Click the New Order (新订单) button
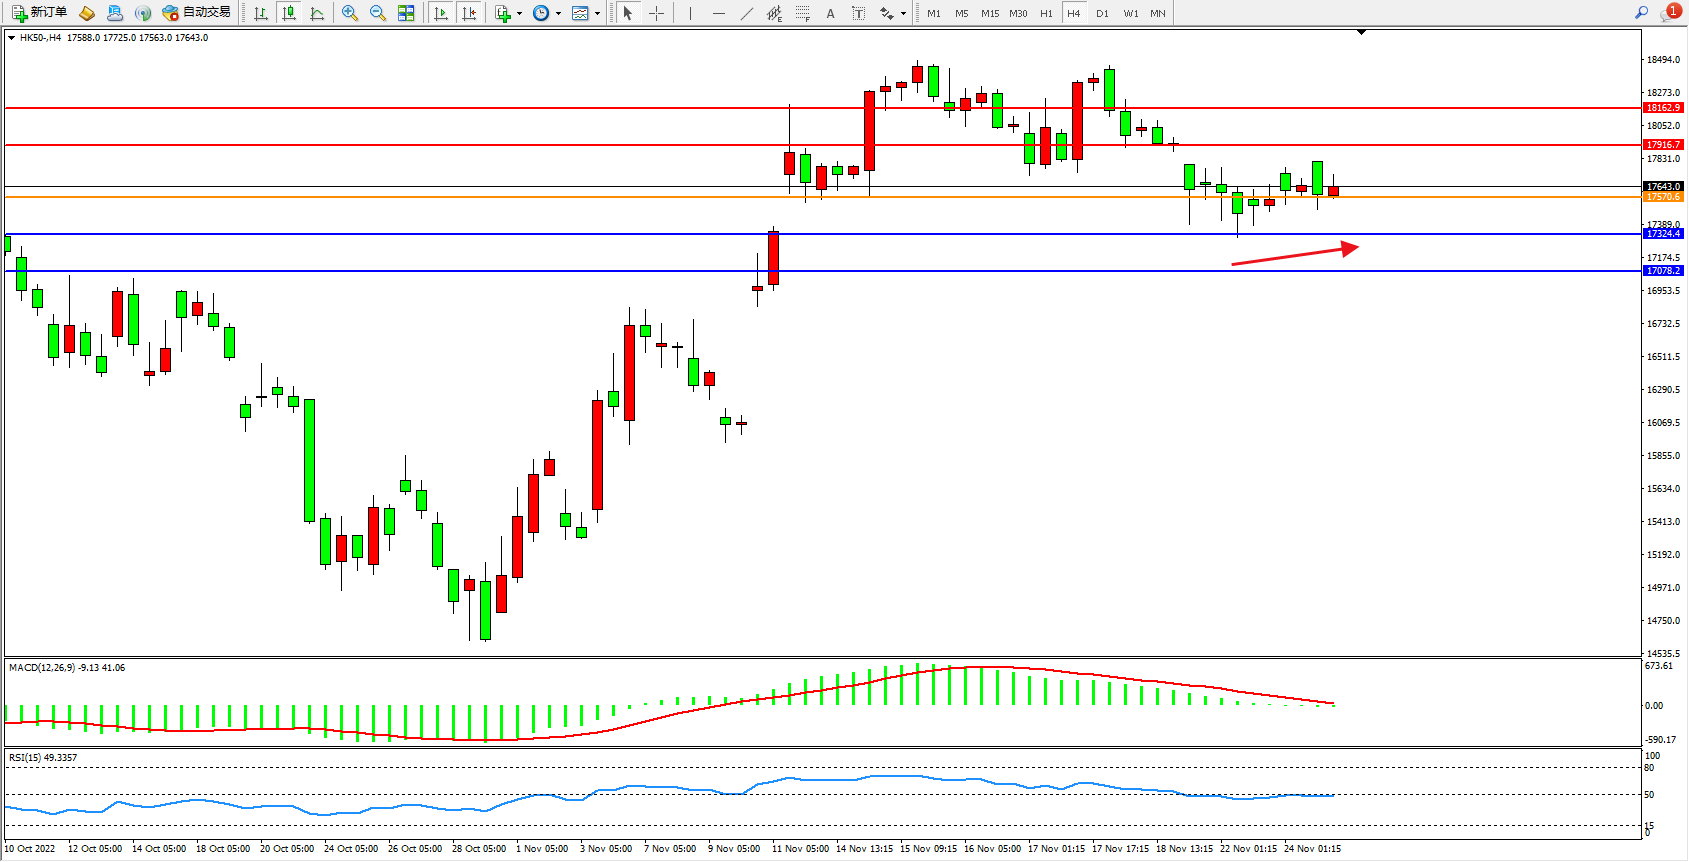This screenshot has height=862, width=1689. click(40, 13)
